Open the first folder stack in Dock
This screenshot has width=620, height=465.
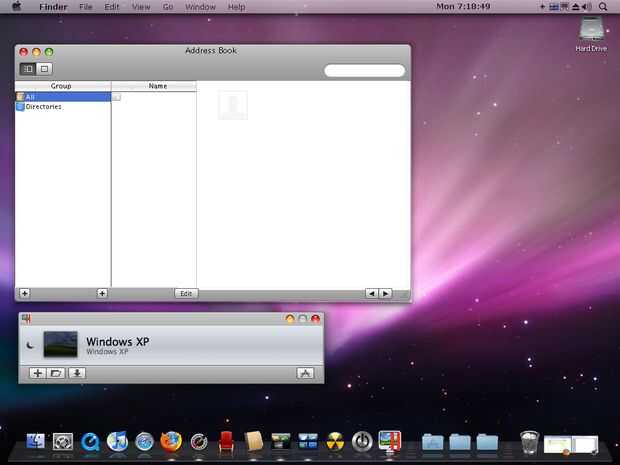(x=433, y=442)
